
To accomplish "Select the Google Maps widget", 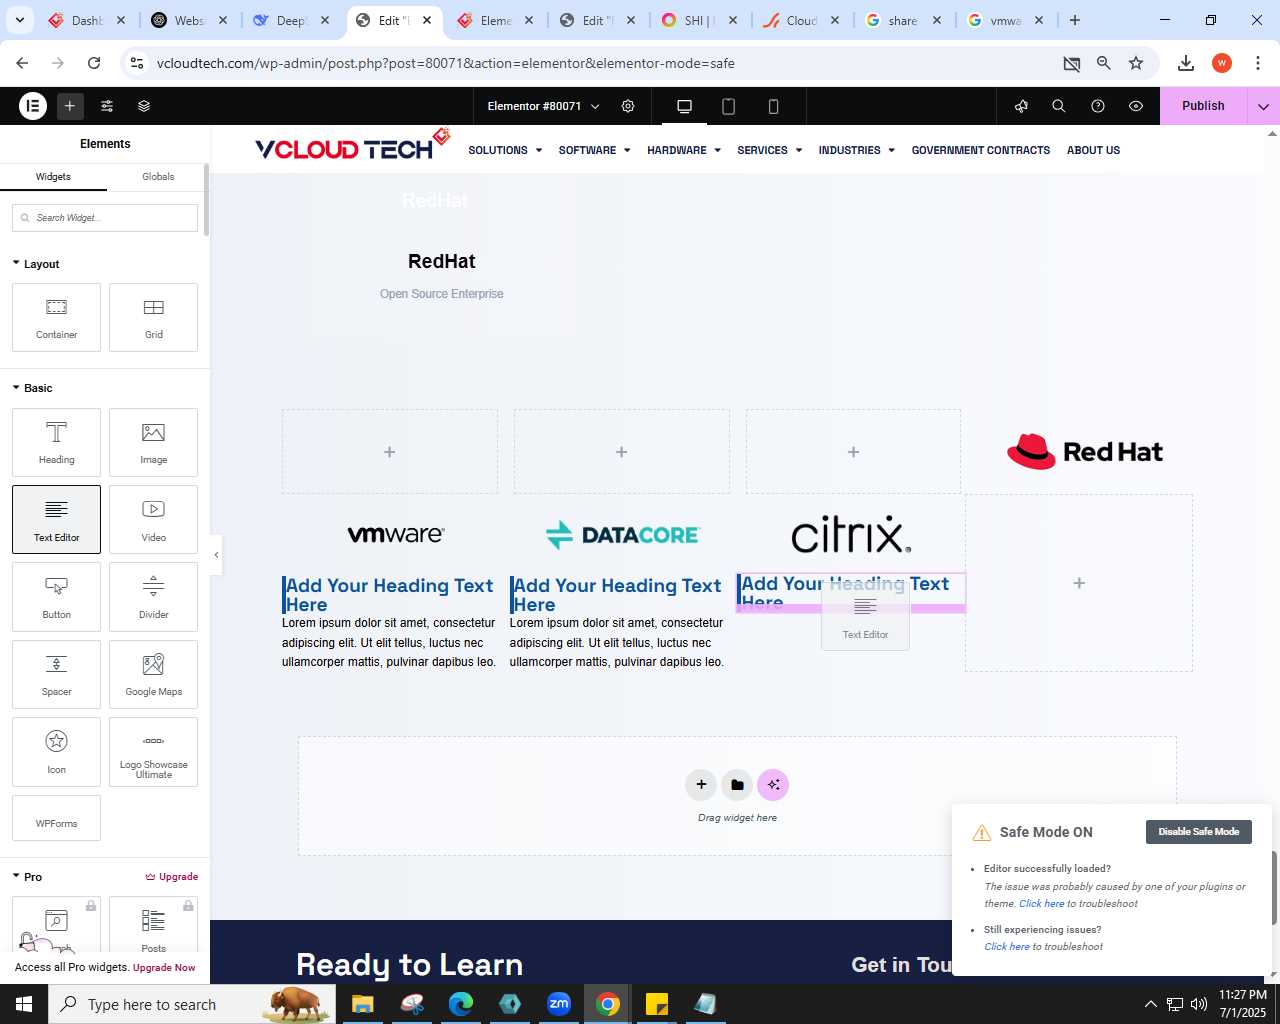I will tap(153, 674).
